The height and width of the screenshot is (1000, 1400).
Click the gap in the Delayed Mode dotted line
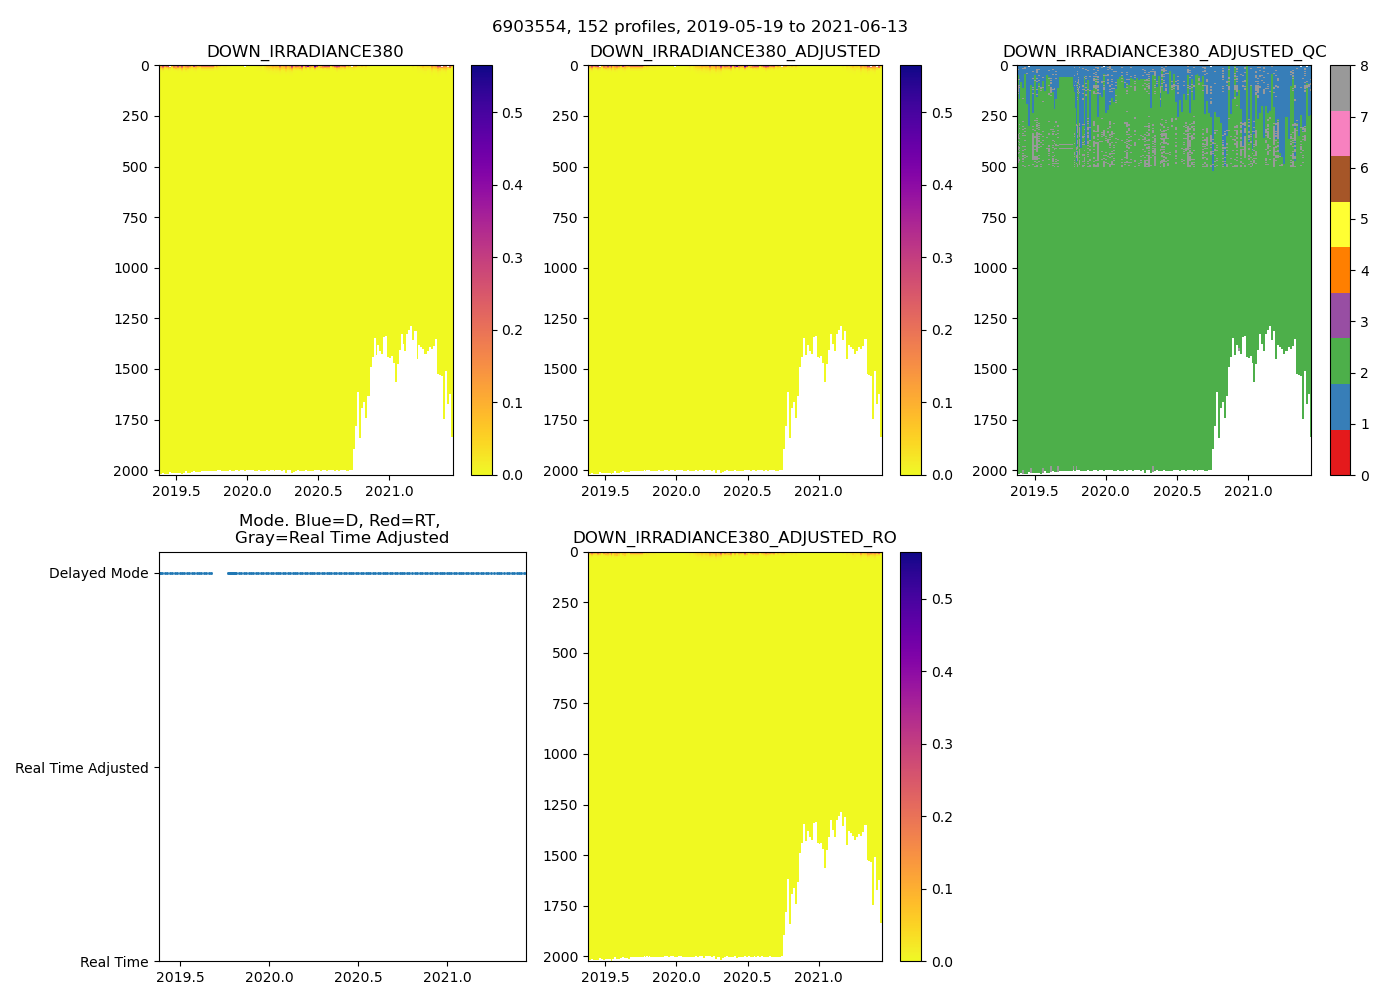pyautogui.click(x=220, y=574)
